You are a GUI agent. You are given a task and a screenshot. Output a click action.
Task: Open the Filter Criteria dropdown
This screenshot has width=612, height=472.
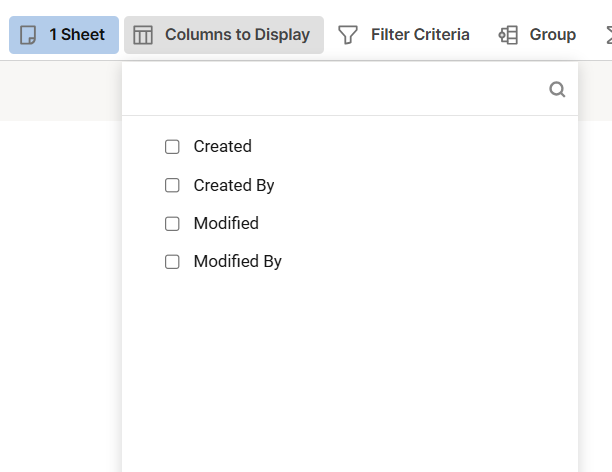404,35
